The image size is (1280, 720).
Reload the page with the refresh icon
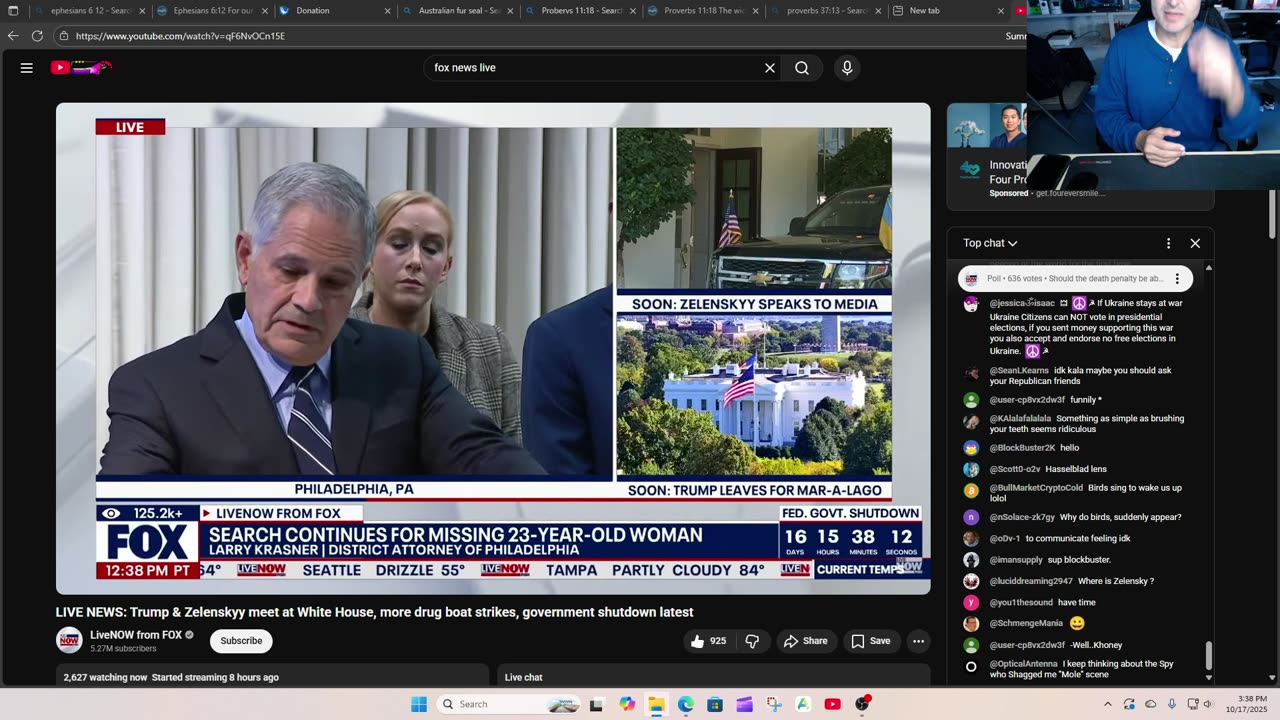(x=37, y=36)
